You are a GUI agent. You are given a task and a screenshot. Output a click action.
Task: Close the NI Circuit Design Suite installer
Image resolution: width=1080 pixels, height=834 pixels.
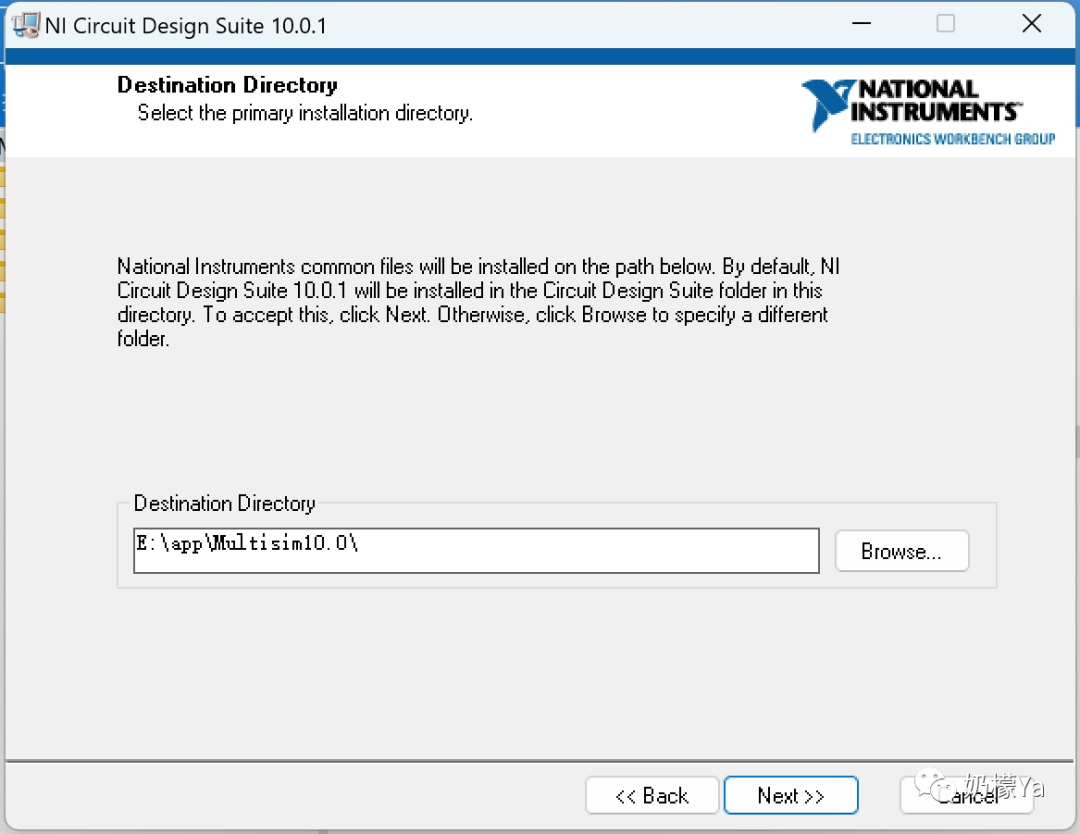click(x=1031, y=24)
